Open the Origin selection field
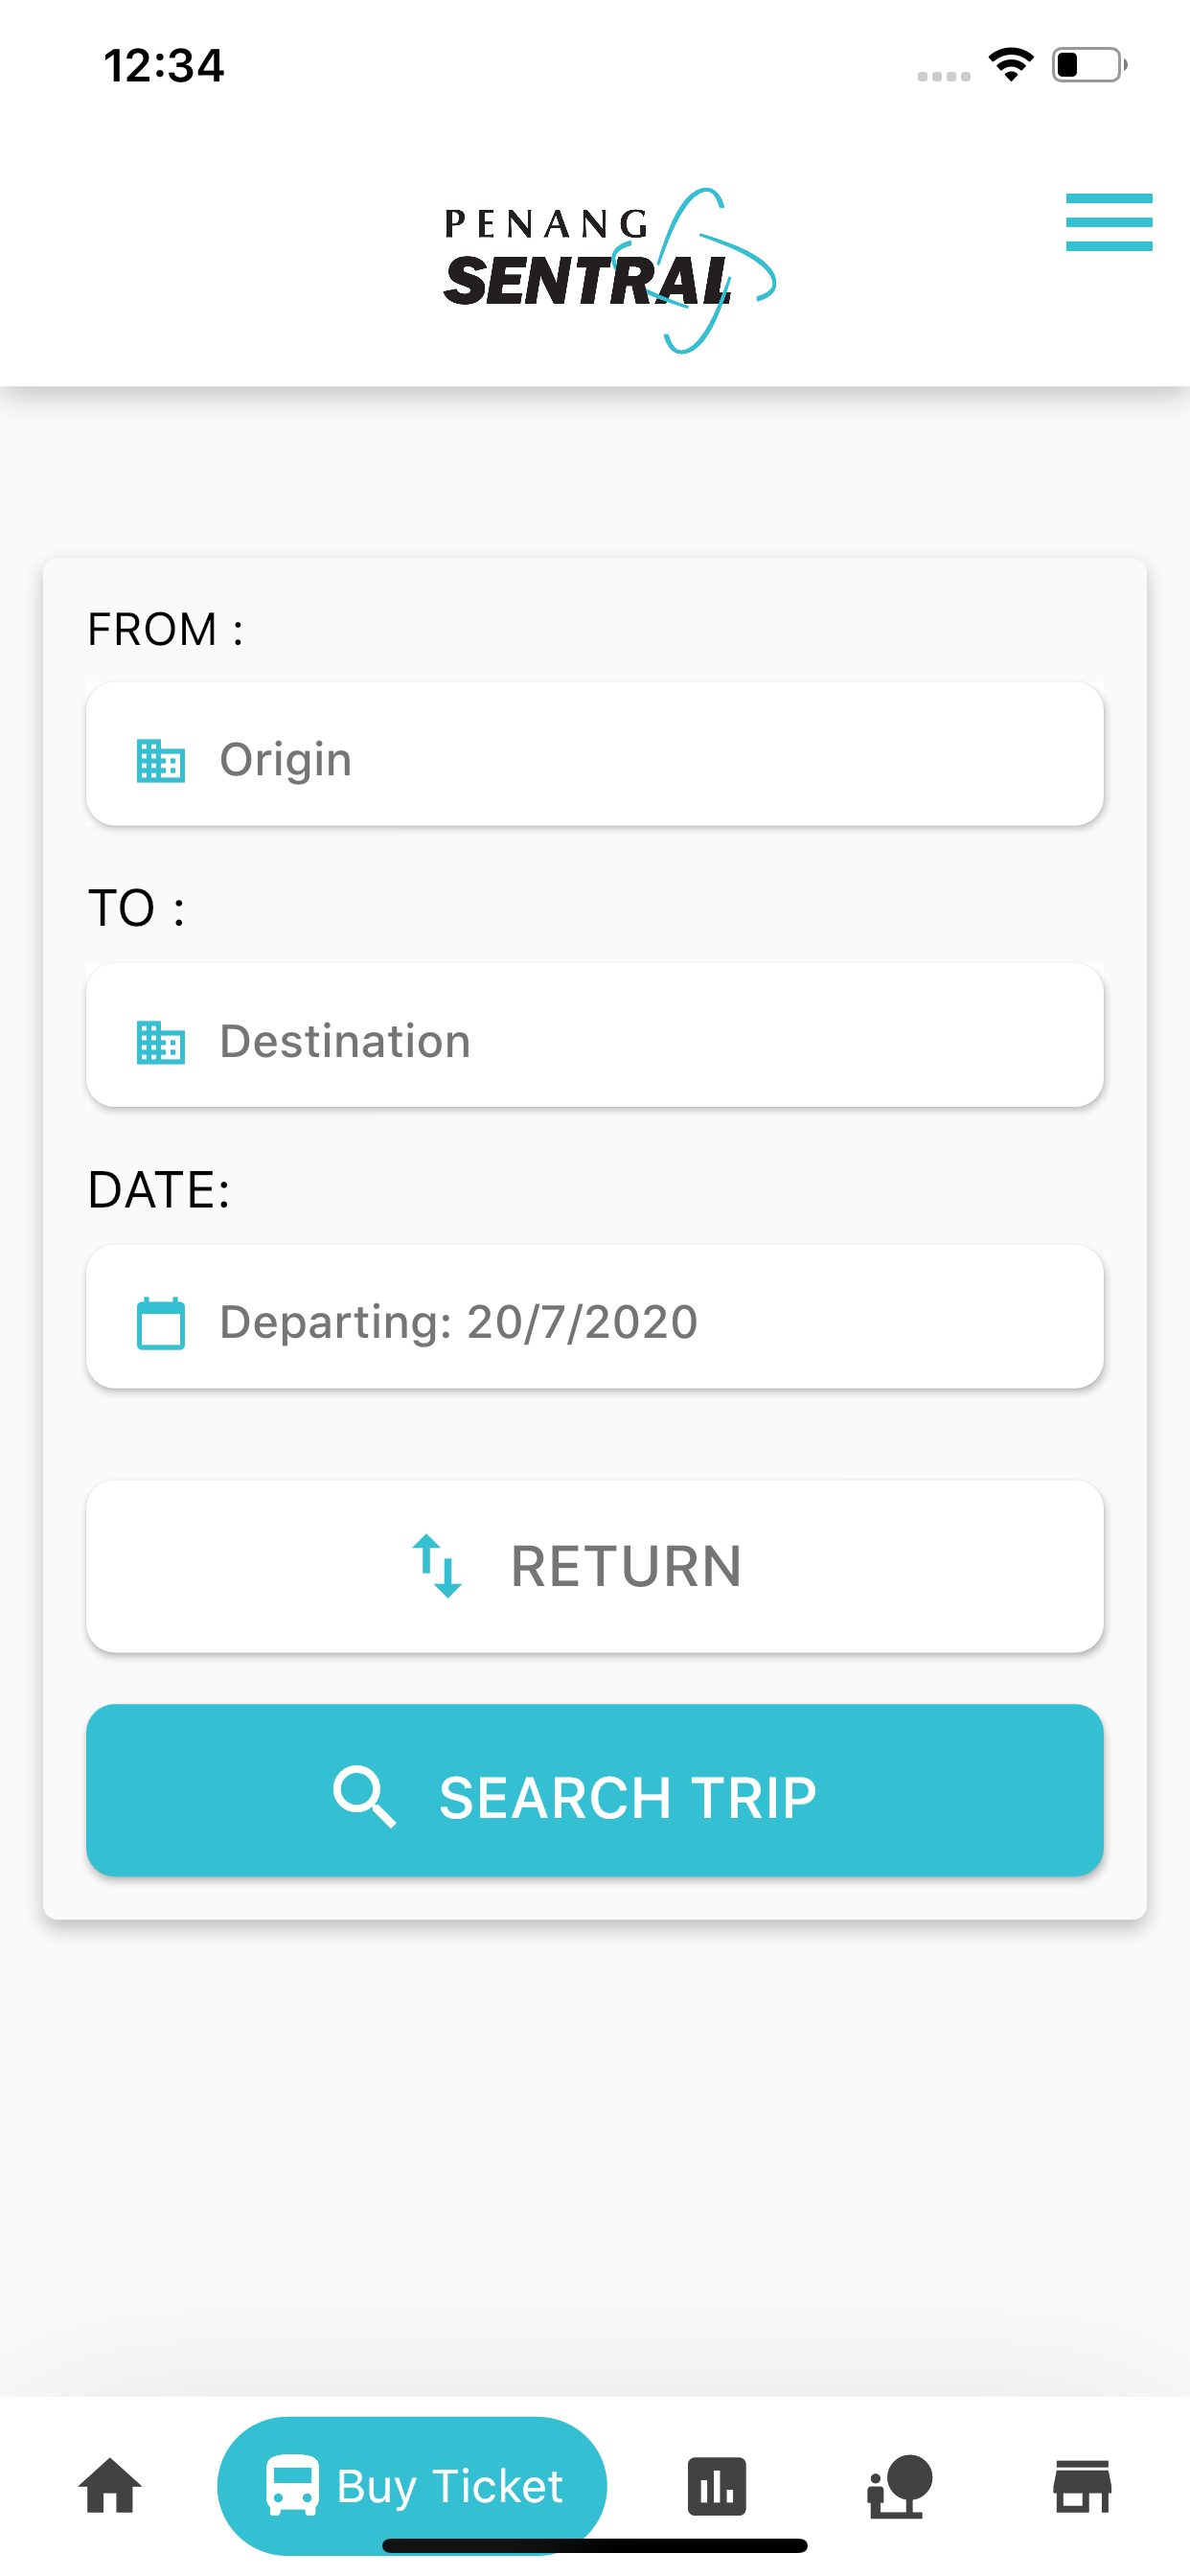This screenshot has width=1190, height=2576. pyautogui.click(x=595, y=754)
